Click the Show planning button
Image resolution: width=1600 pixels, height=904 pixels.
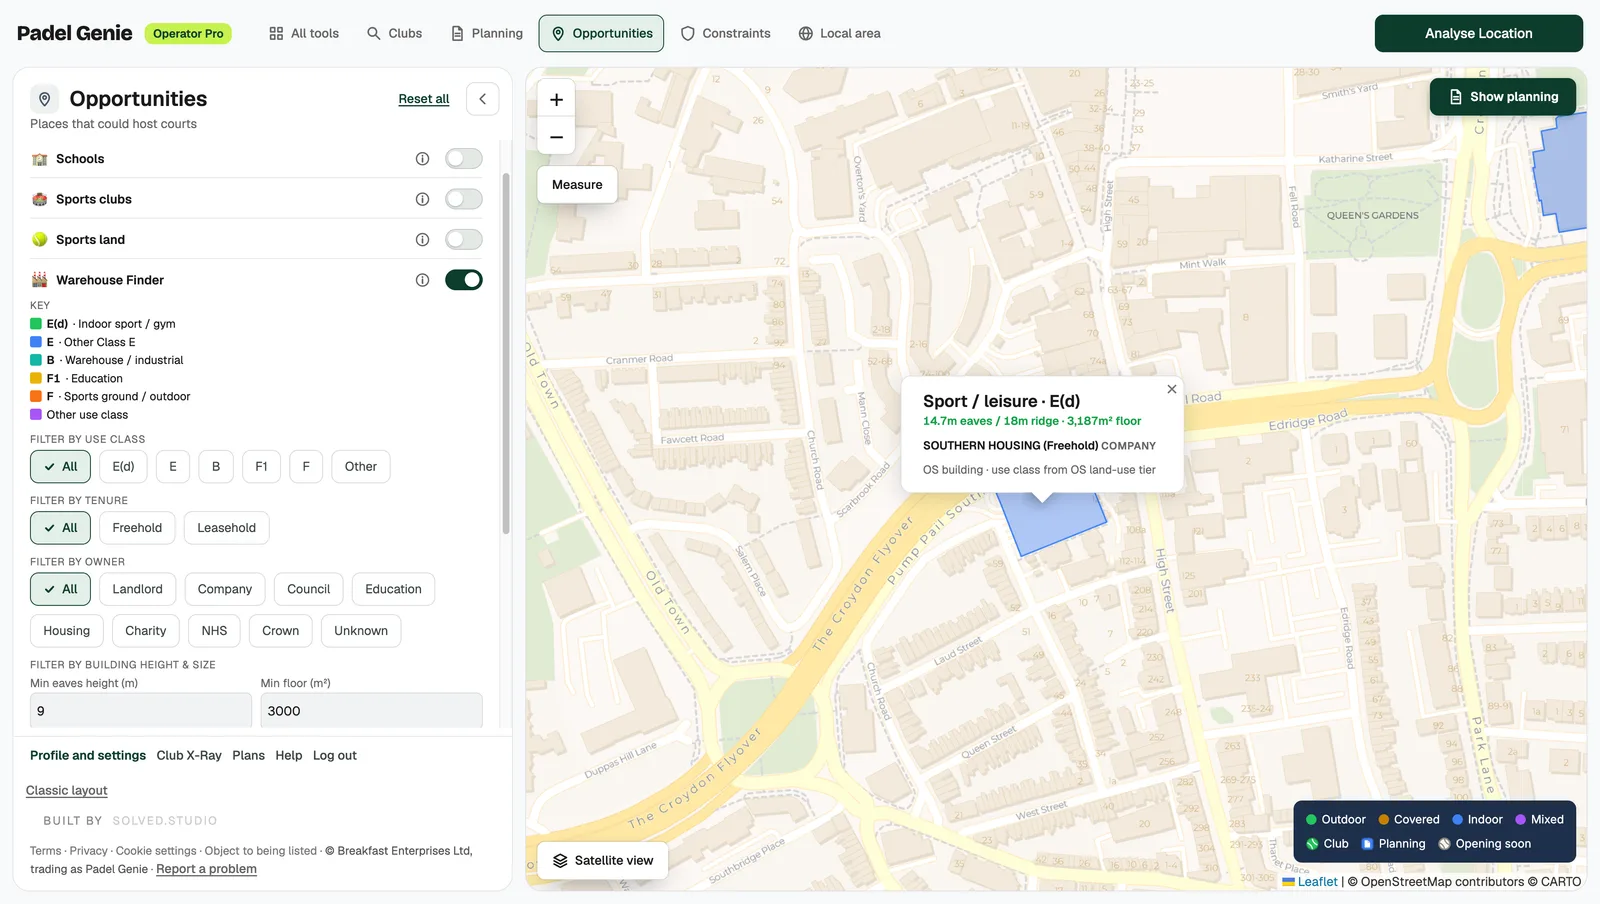tap(1503, 97)
